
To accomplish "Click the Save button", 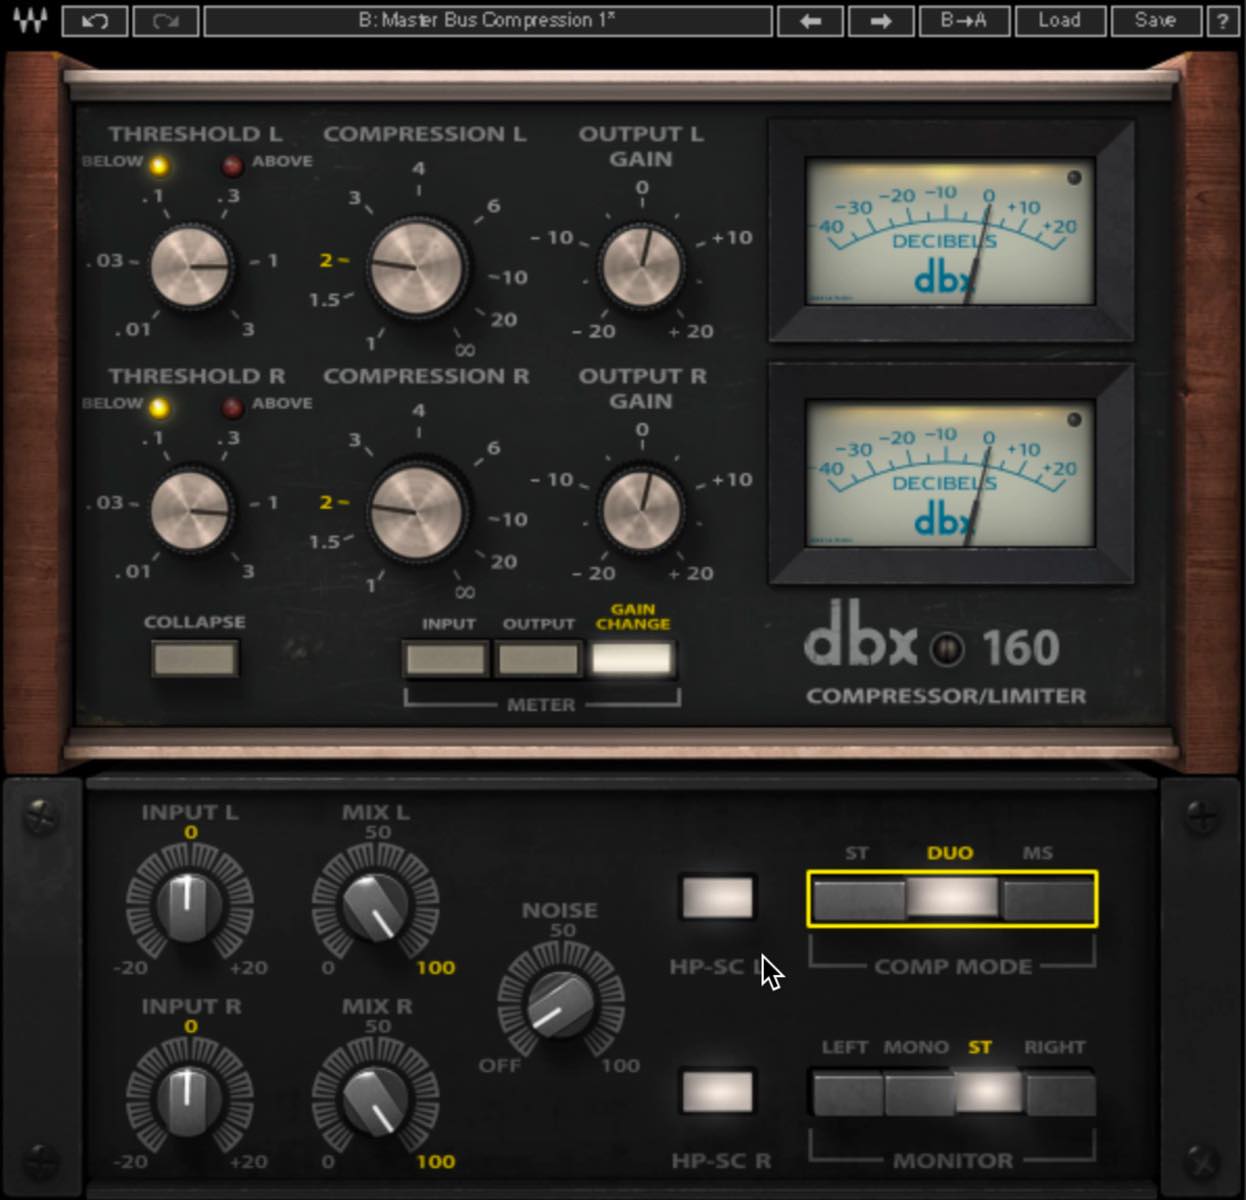I will point(1155,20).
